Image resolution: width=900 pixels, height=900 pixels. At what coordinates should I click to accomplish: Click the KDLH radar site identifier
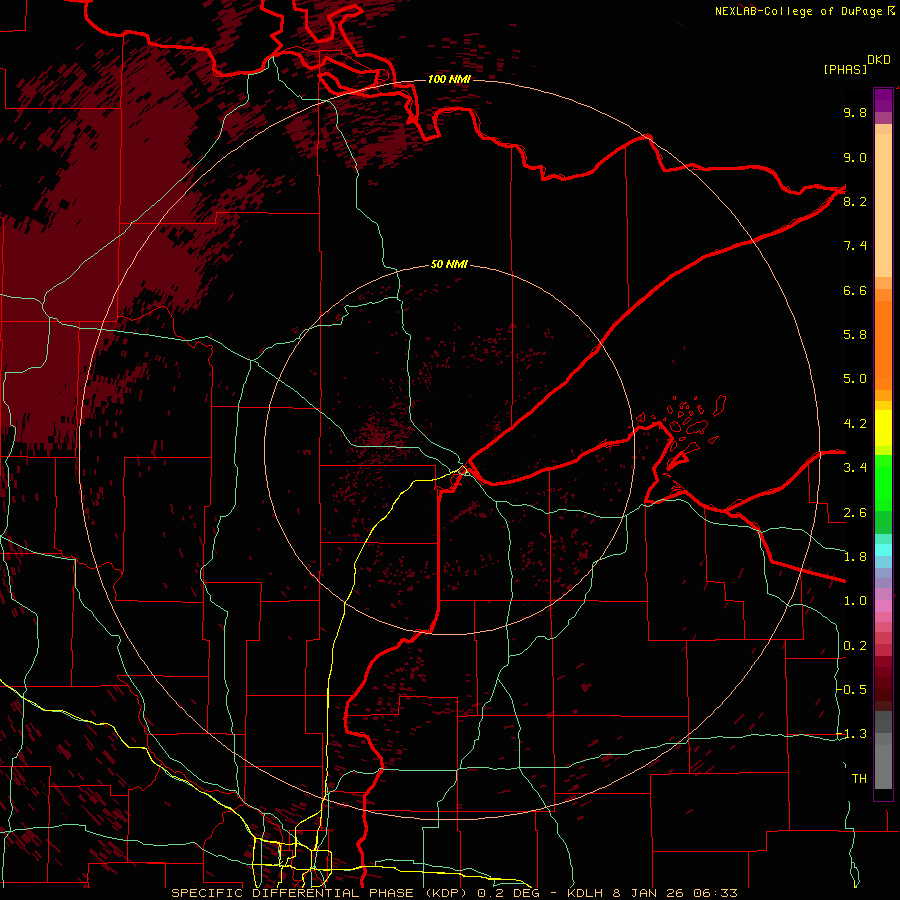coord(587,893)
